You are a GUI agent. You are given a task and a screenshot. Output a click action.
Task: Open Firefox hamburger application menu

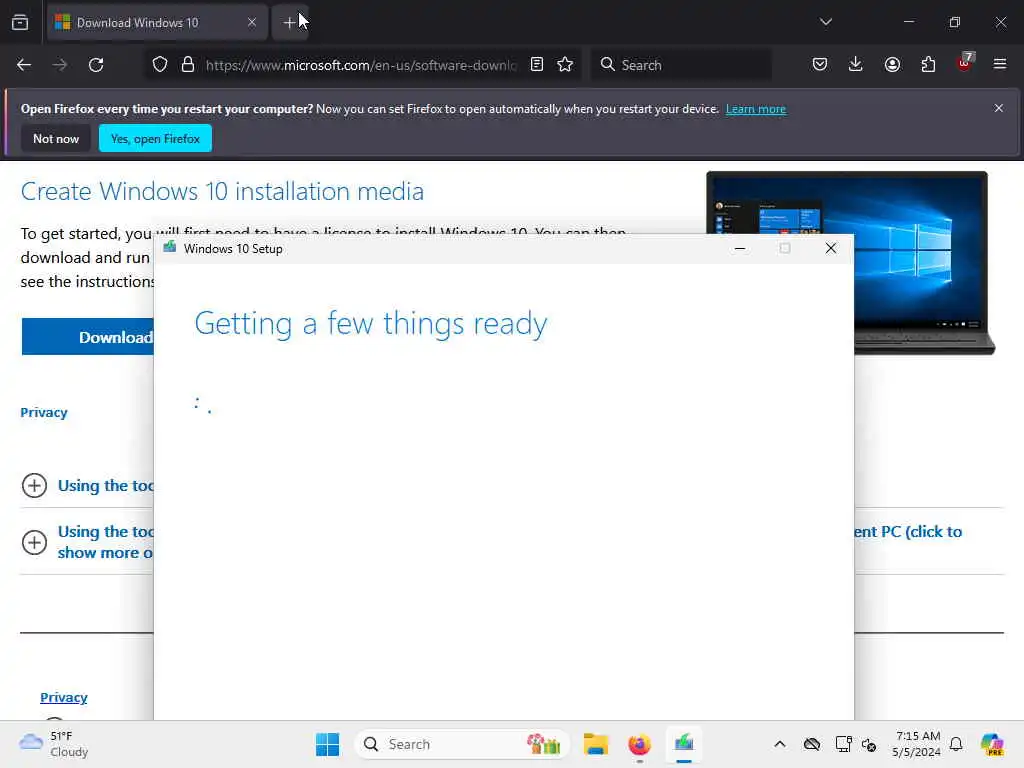tap(1000, 64)
